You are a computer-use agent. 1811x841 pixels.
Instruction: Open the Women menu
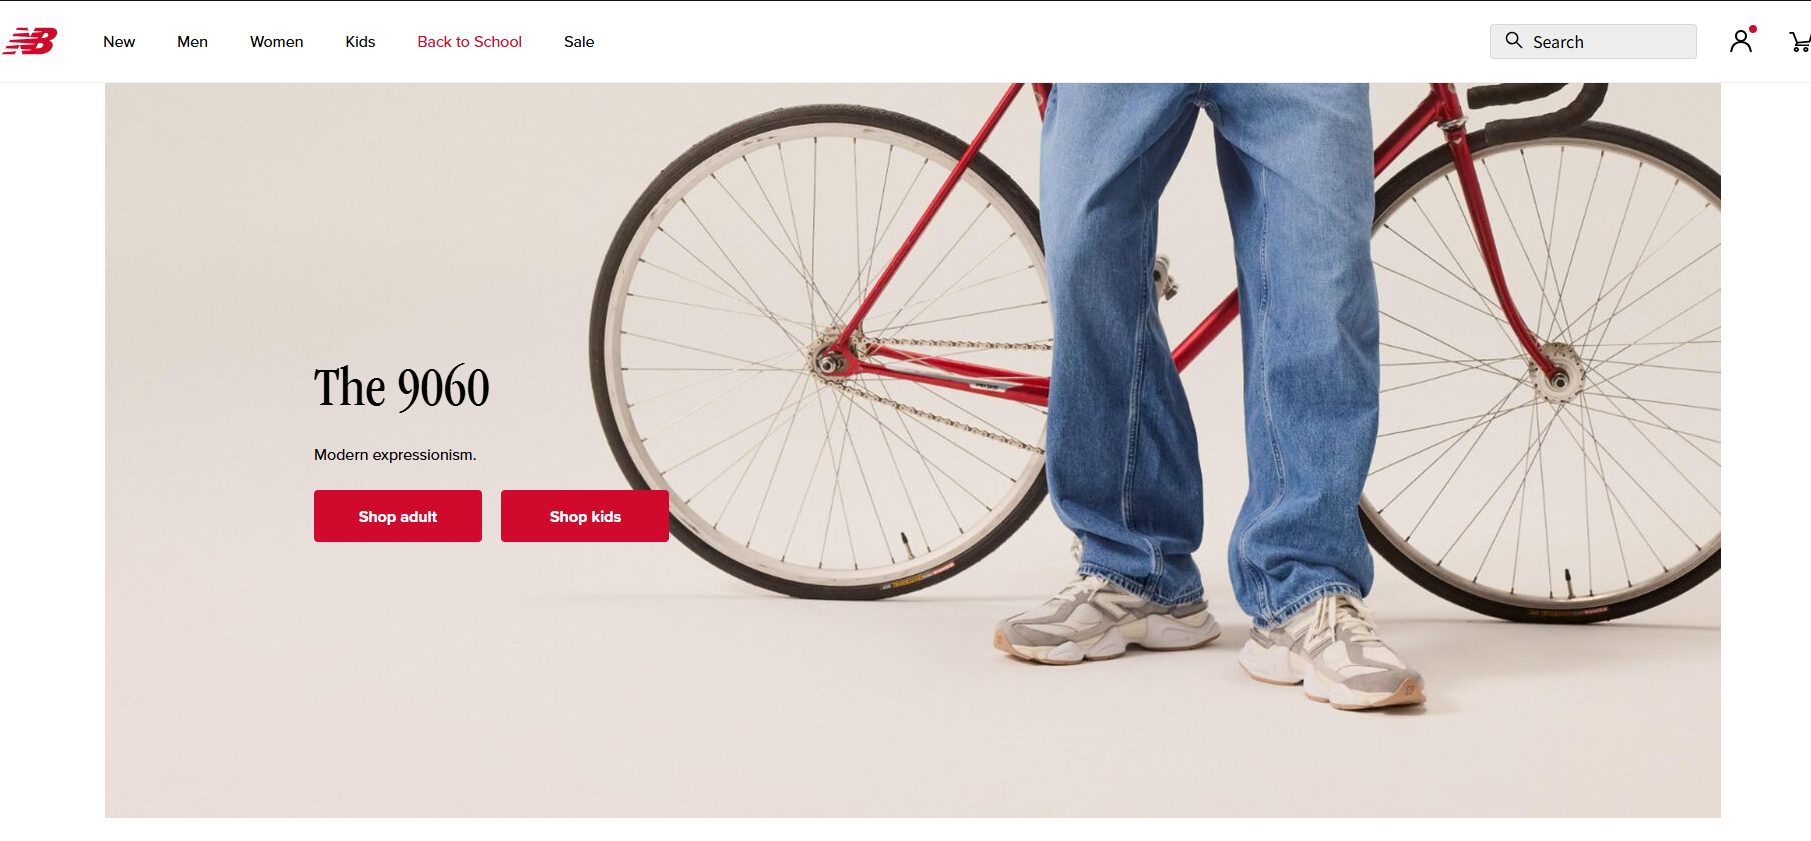276,42
